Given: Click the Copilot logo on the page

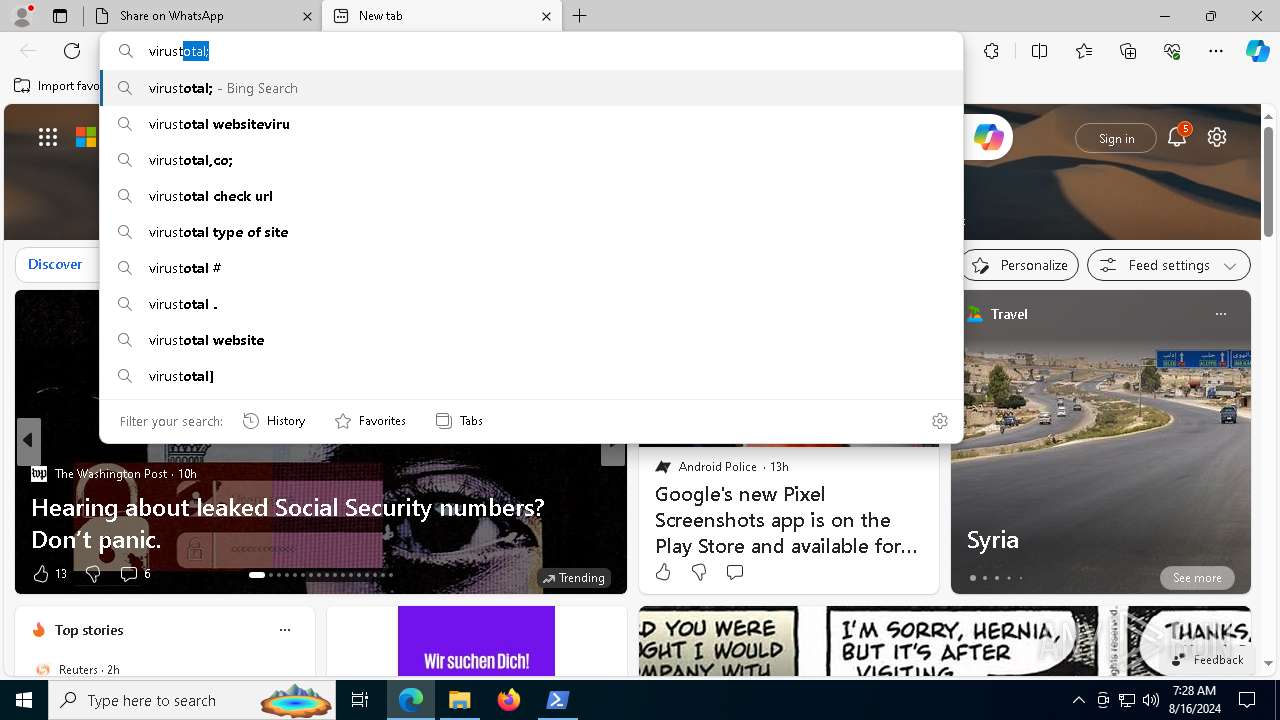Looking at the screenshot, I should (988, 138).
